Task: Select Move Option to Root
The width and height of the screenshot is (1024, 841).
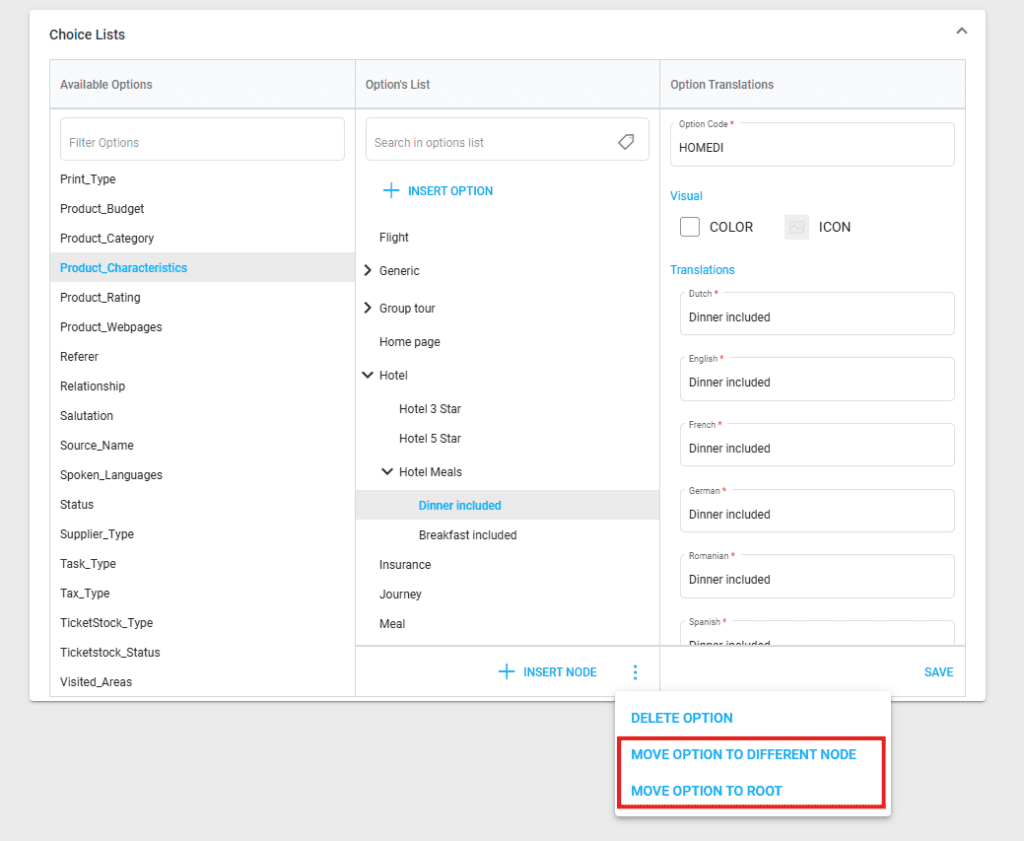Action: coord(706,791)
